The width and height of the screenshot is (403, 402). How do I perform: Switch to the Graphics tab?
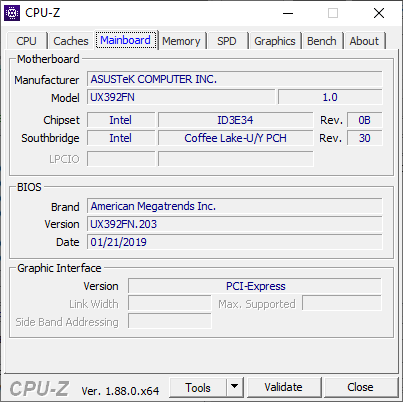coord(275,41)
